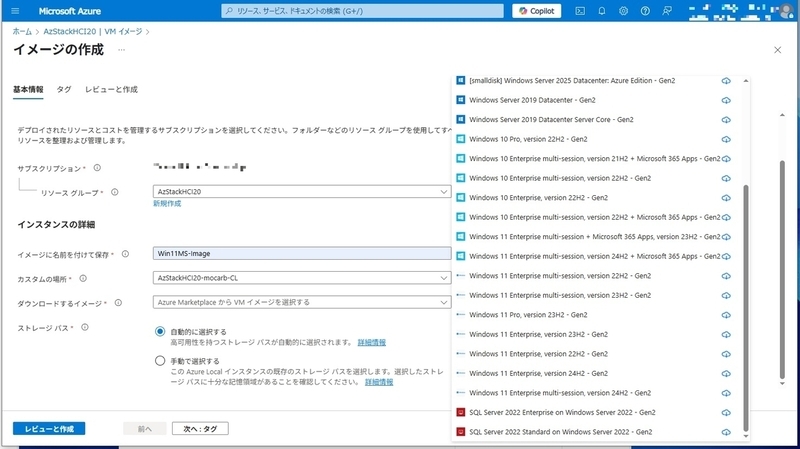Select Windows 11 Enterprise multi-session, version 22H2 - Gen2
The width and height of the screenshot is (800, 449).
(x=560, y=276)
